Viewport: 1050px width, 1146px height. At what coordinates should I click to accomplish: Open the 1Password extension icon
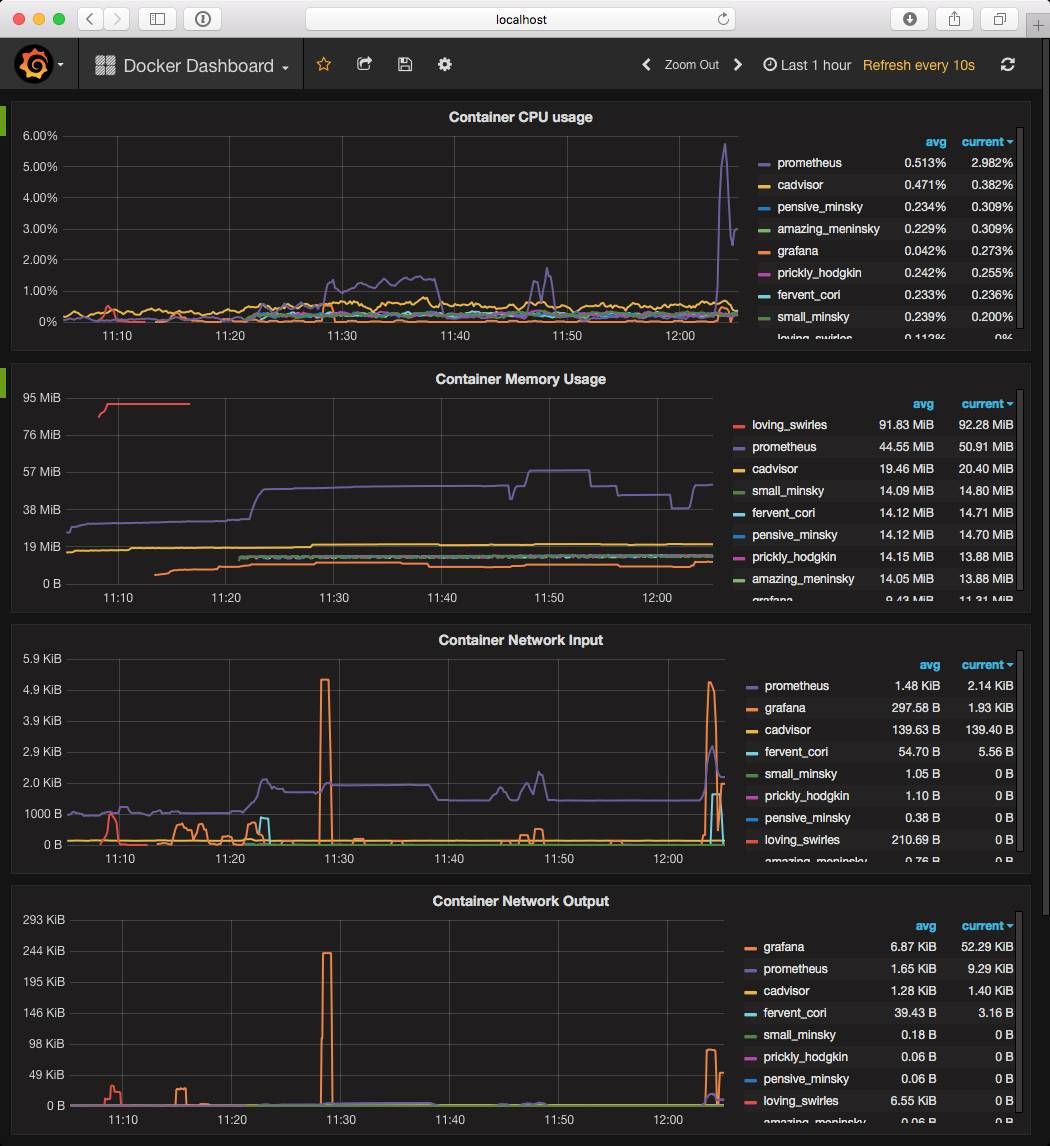[x=202, y=19]
